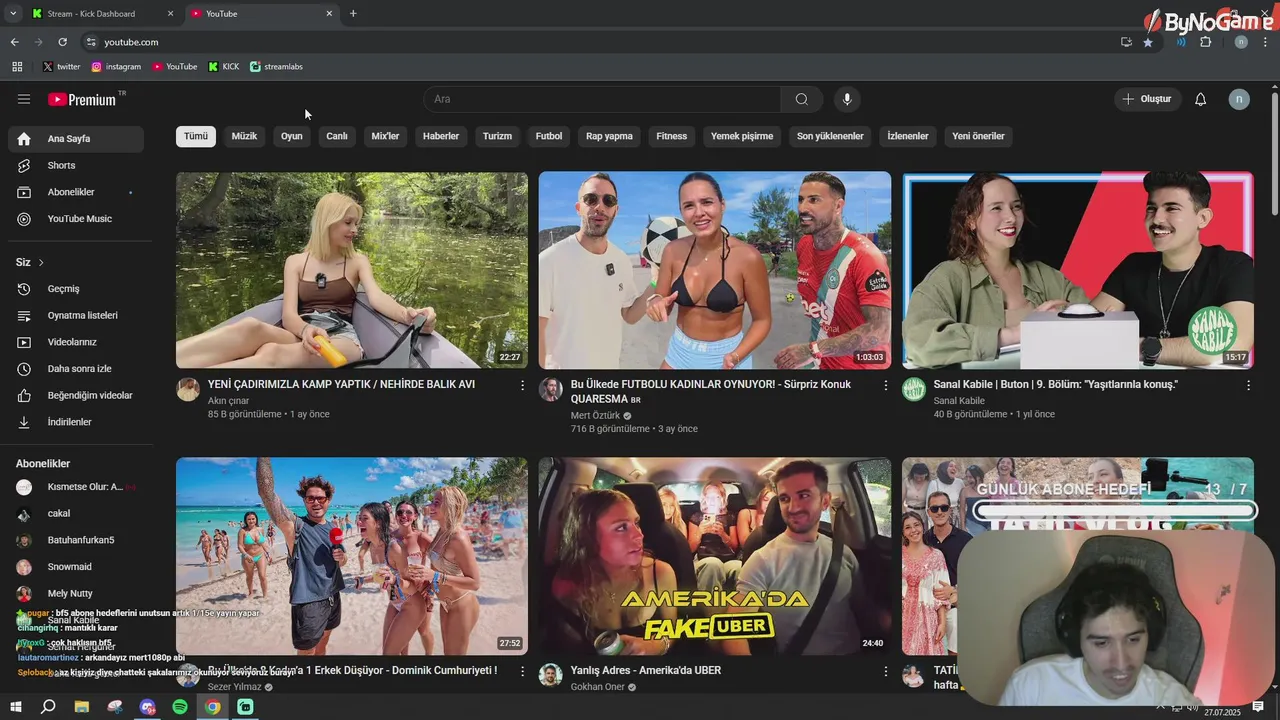Expand the Siz section chevron
Image resolution: width=1280 pixels, height=720 pixels.
pyautogui.click(x=41, y=262)
